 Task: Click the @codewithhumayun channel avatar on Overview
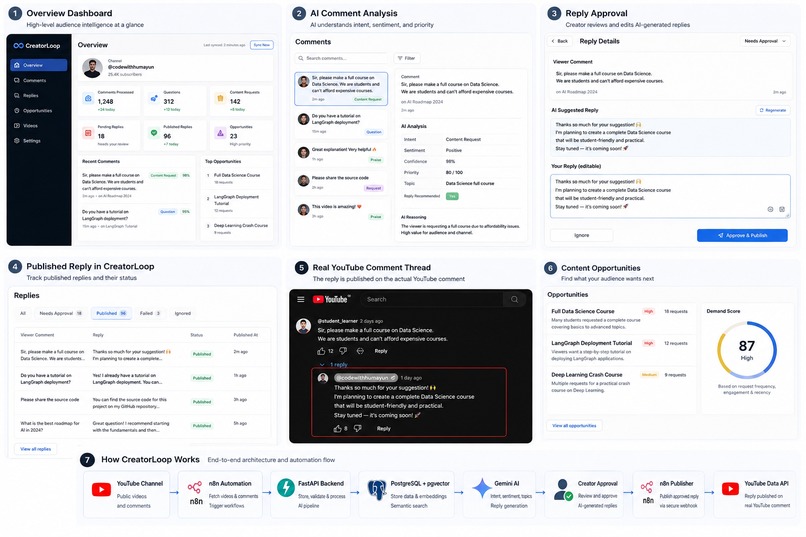(93, 68)
